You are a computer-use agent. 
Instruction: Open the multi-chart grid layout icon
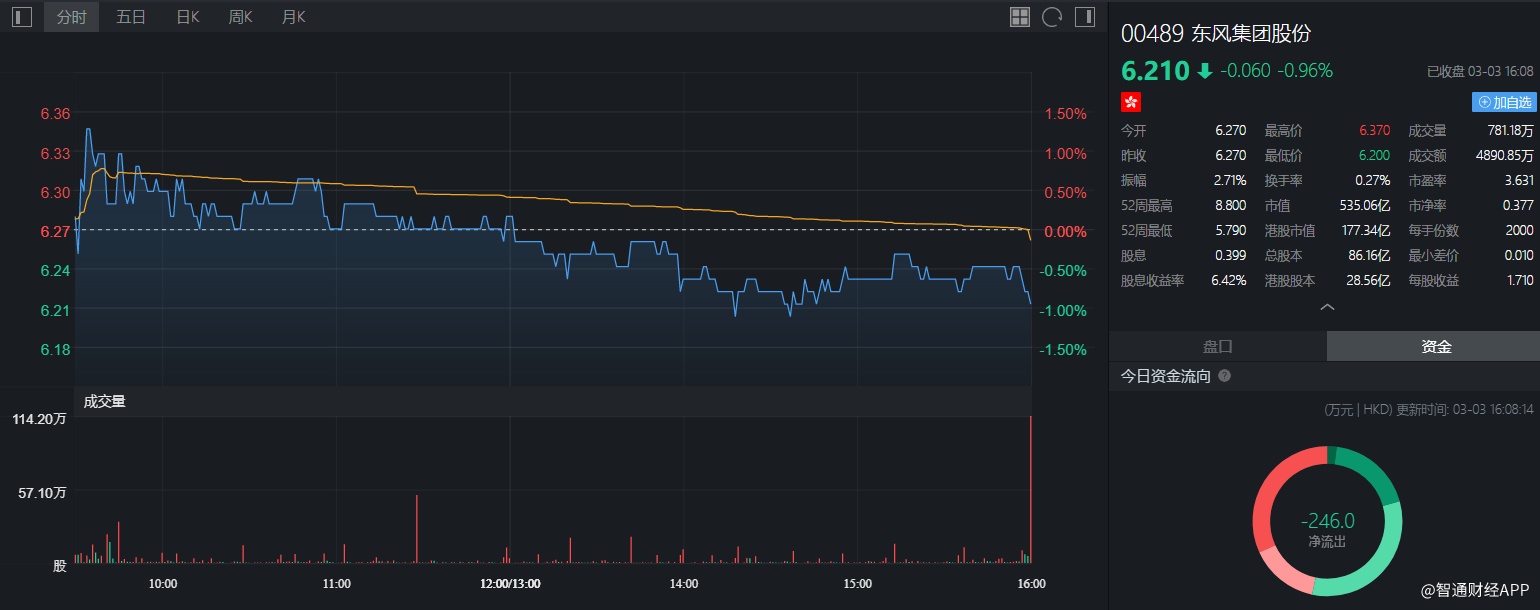click(x=1020, y=17)
